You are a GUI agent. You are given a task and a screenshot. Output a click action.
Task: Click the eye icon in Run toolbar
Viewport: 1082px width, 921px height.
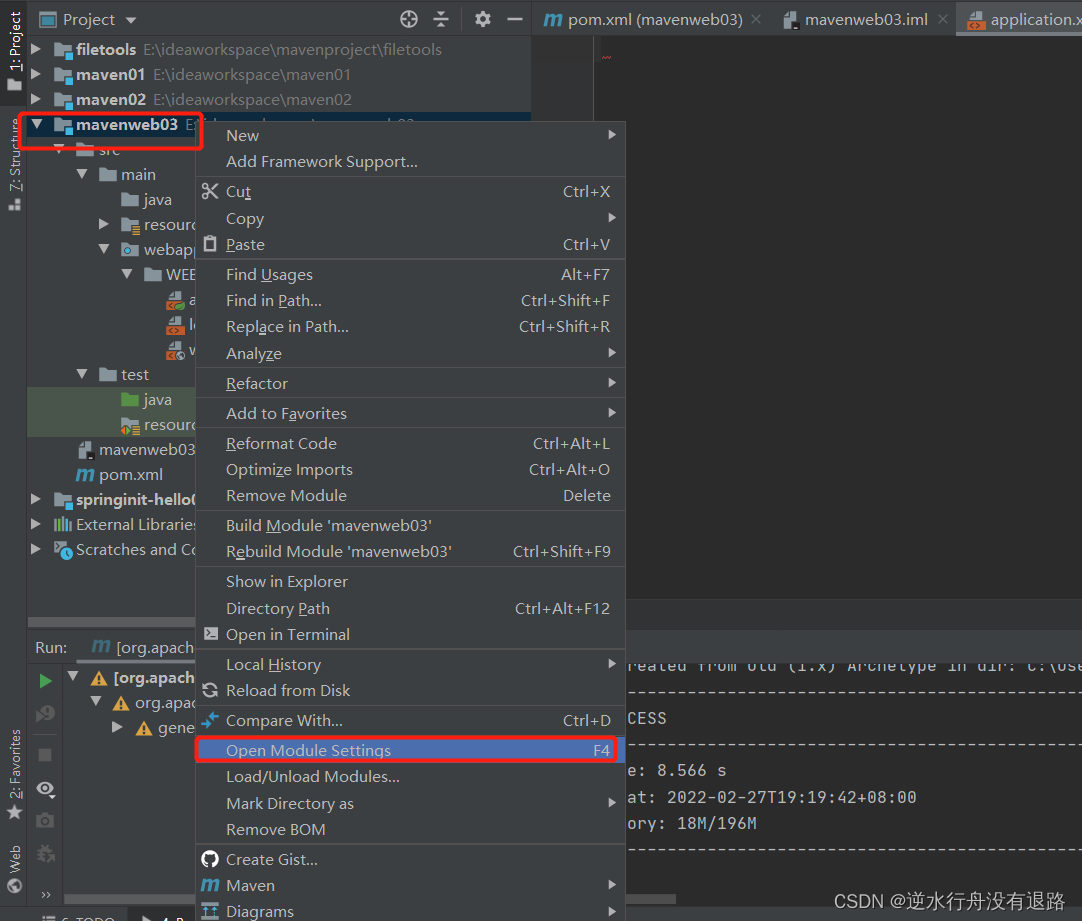click(x=46, y=789)
